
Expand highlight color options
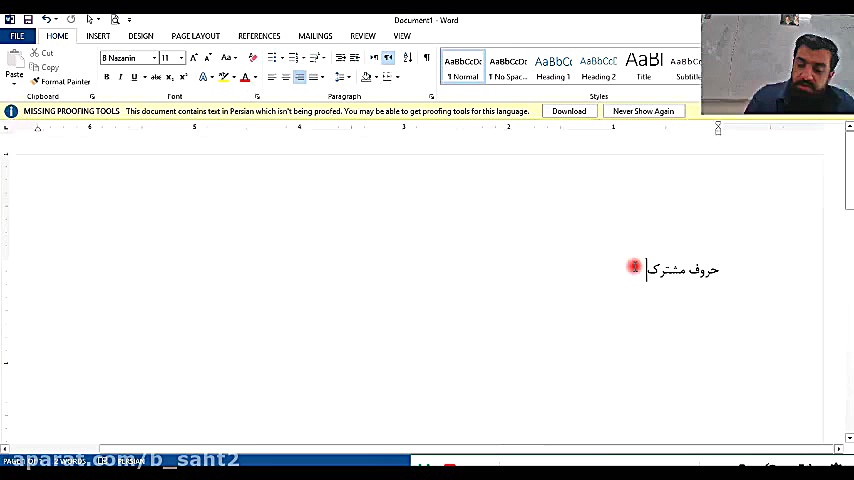point(234,77)
